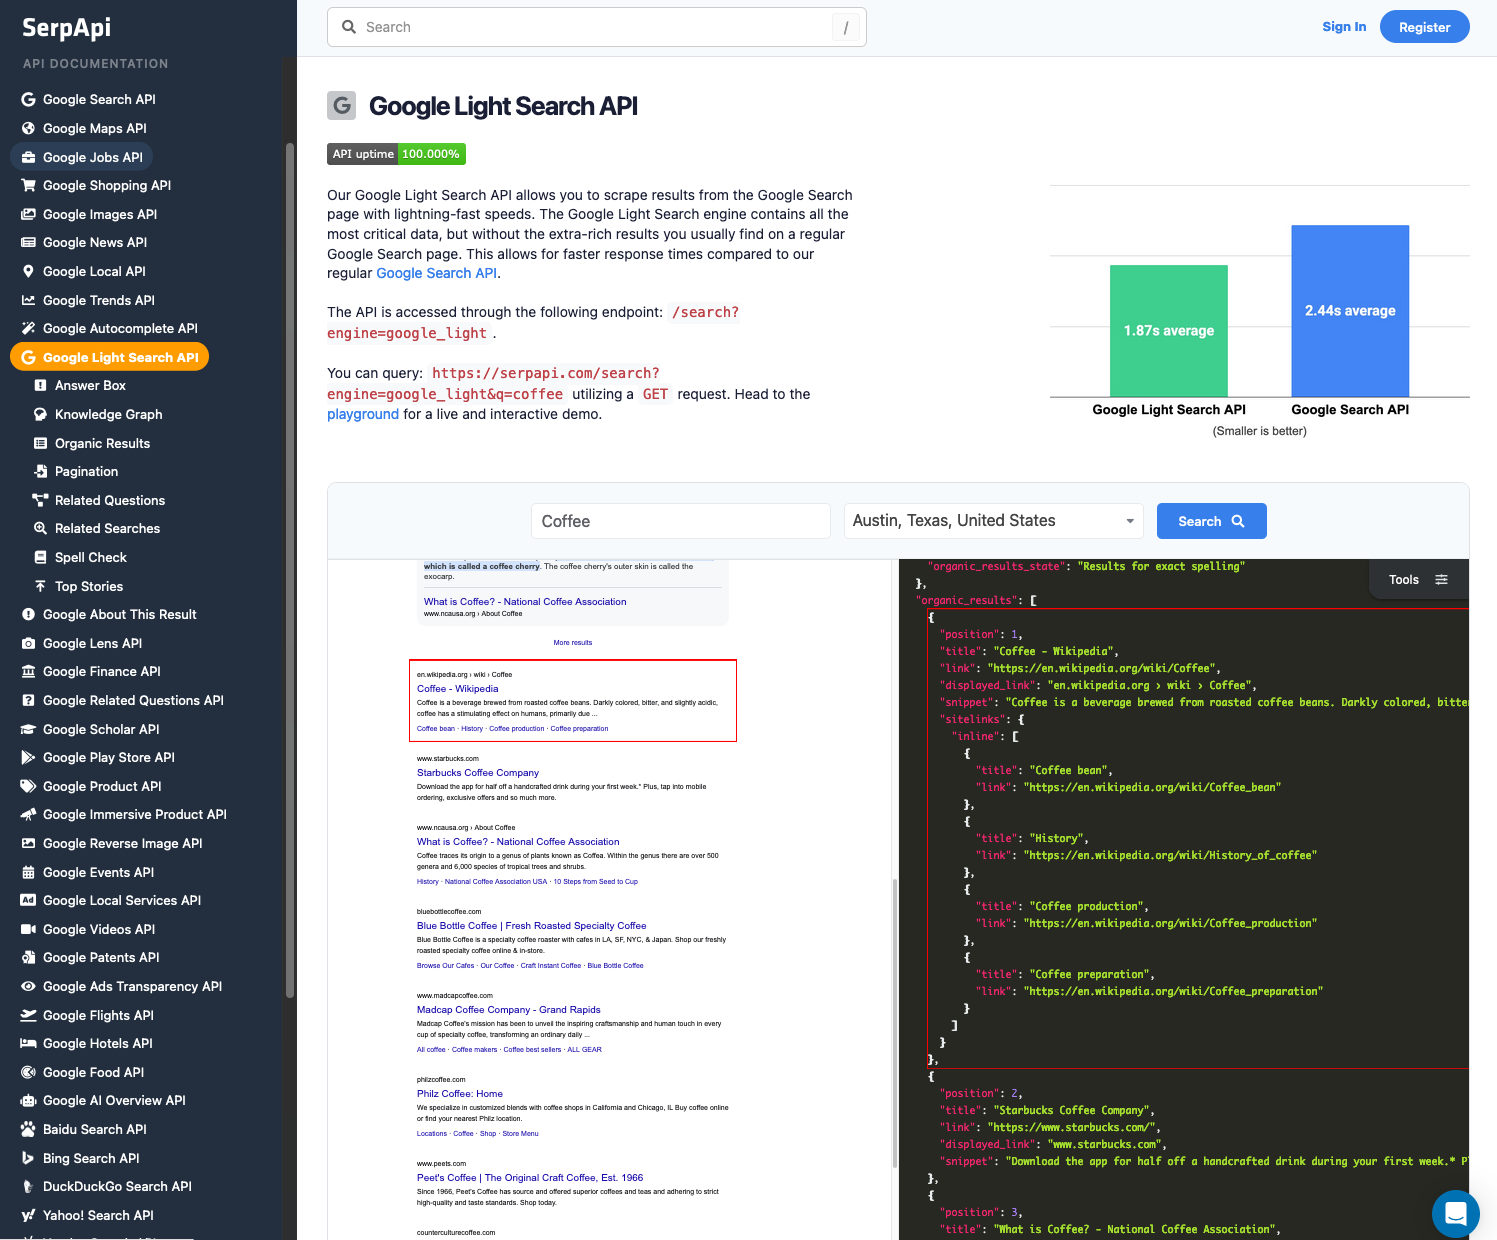The image size is (1497, 1240).
Task: Click the blue Search button
Action: pyautogui.click(x=1211, y=521)
